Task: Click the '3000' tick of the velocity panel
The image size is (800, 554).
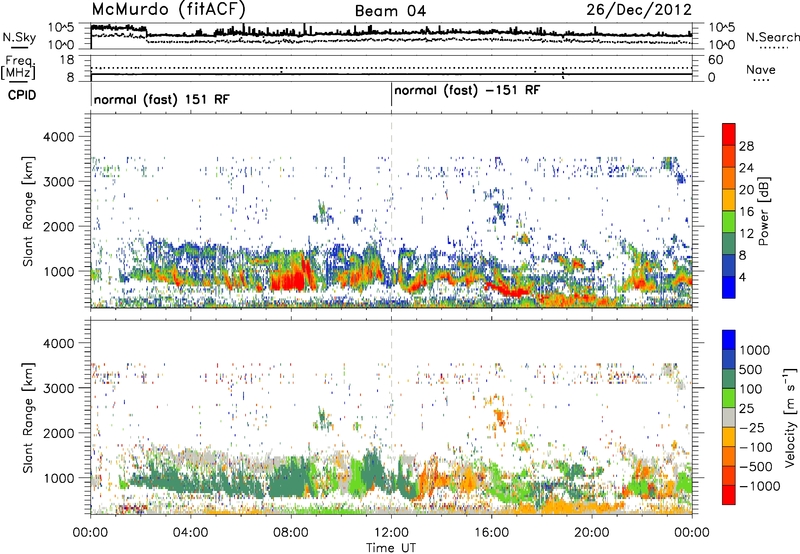Action: pyautogui.click(x=61, y=388)
